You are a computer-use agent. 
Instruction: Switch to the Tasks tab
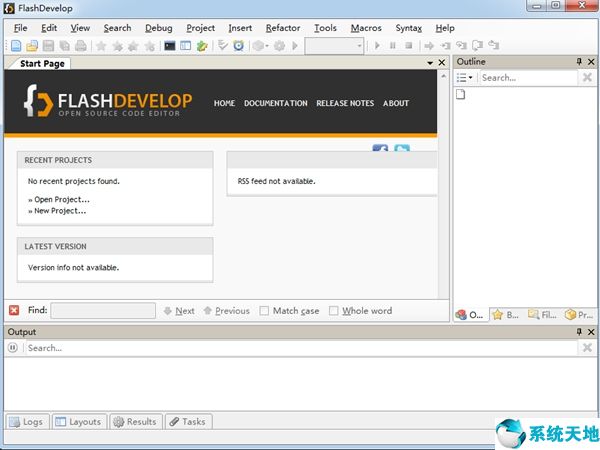coord(188,421)
